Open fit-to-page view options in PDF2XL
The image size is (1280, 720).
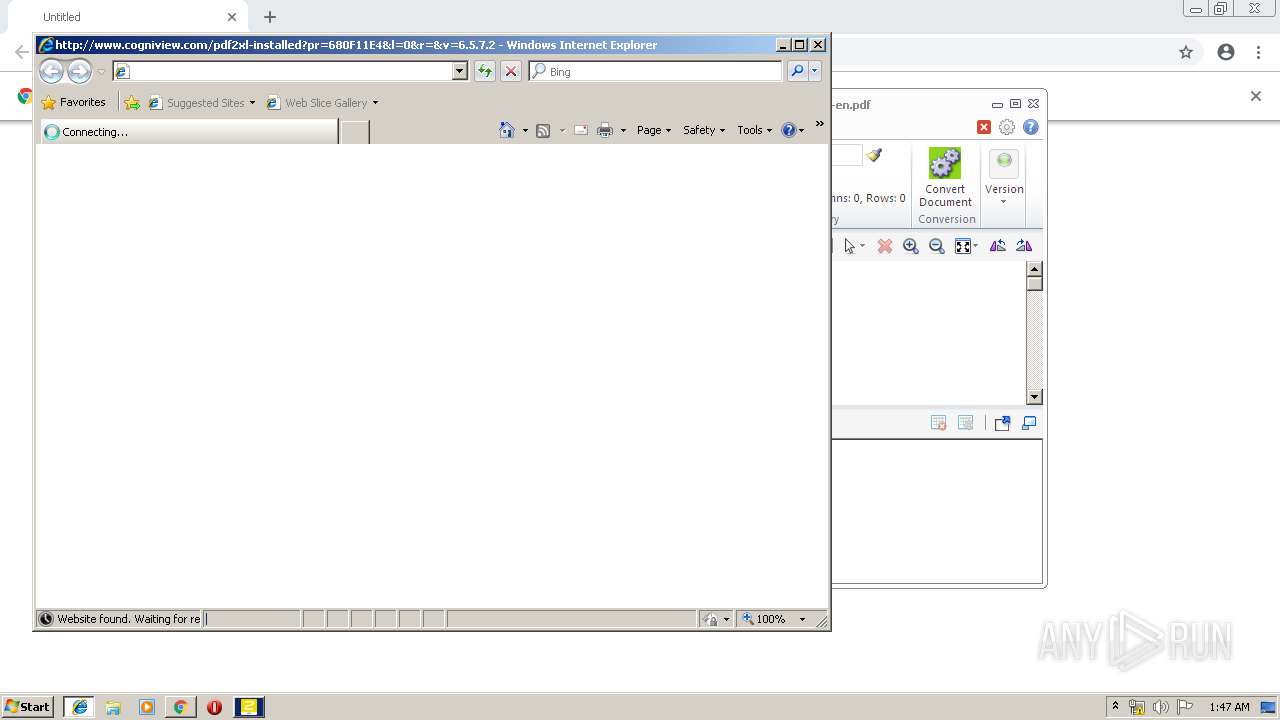[x=966, y=246]
